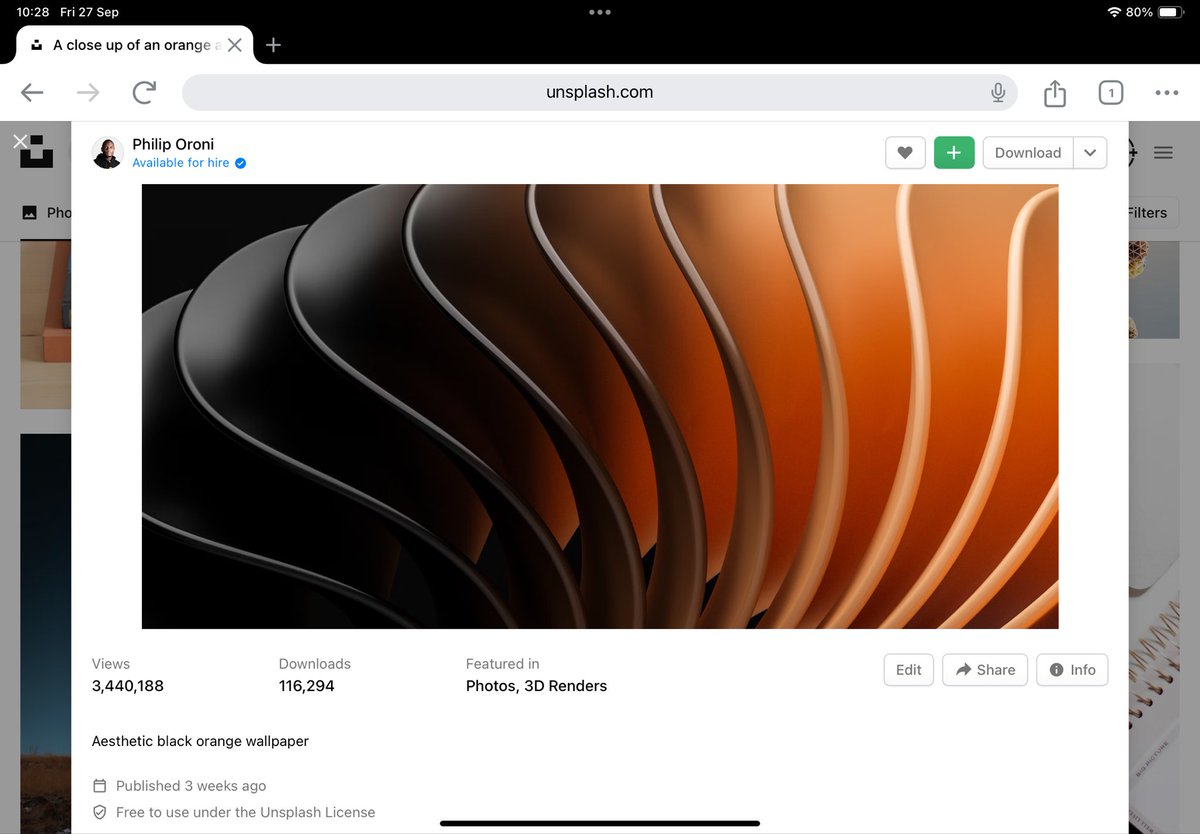This screenshot has height=834, width=1200.
Task: Click 'Published 3 weeks ago' text
Action: coord(191,785)
